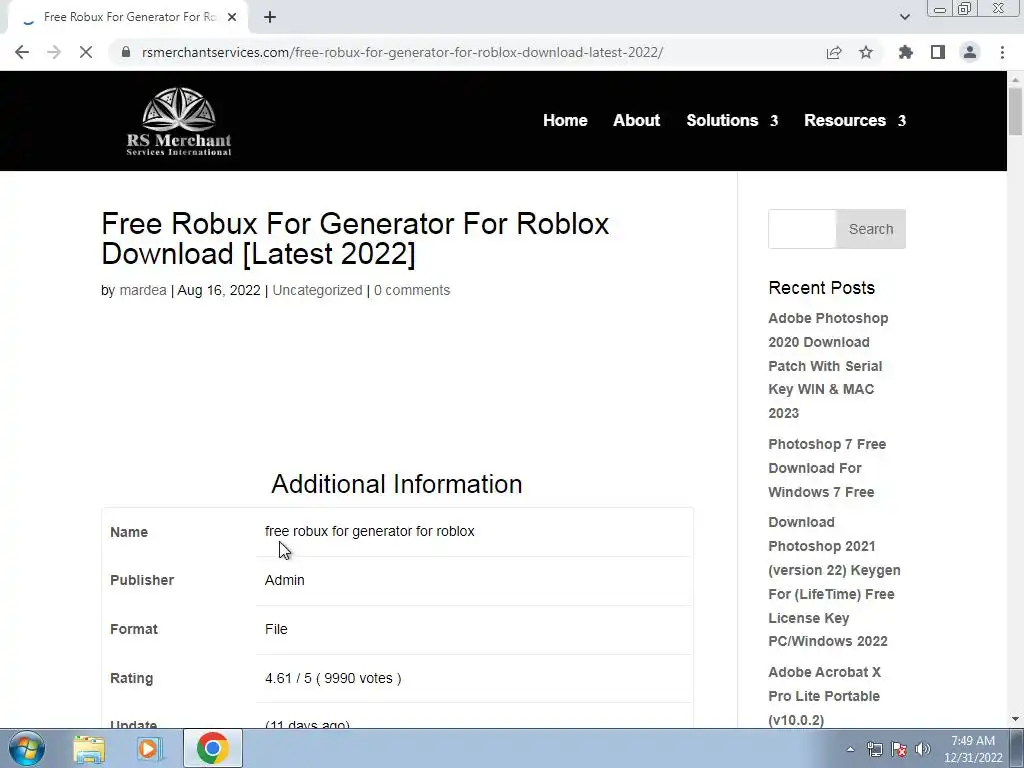Open a new tab with plus

(x=270, y=17)
